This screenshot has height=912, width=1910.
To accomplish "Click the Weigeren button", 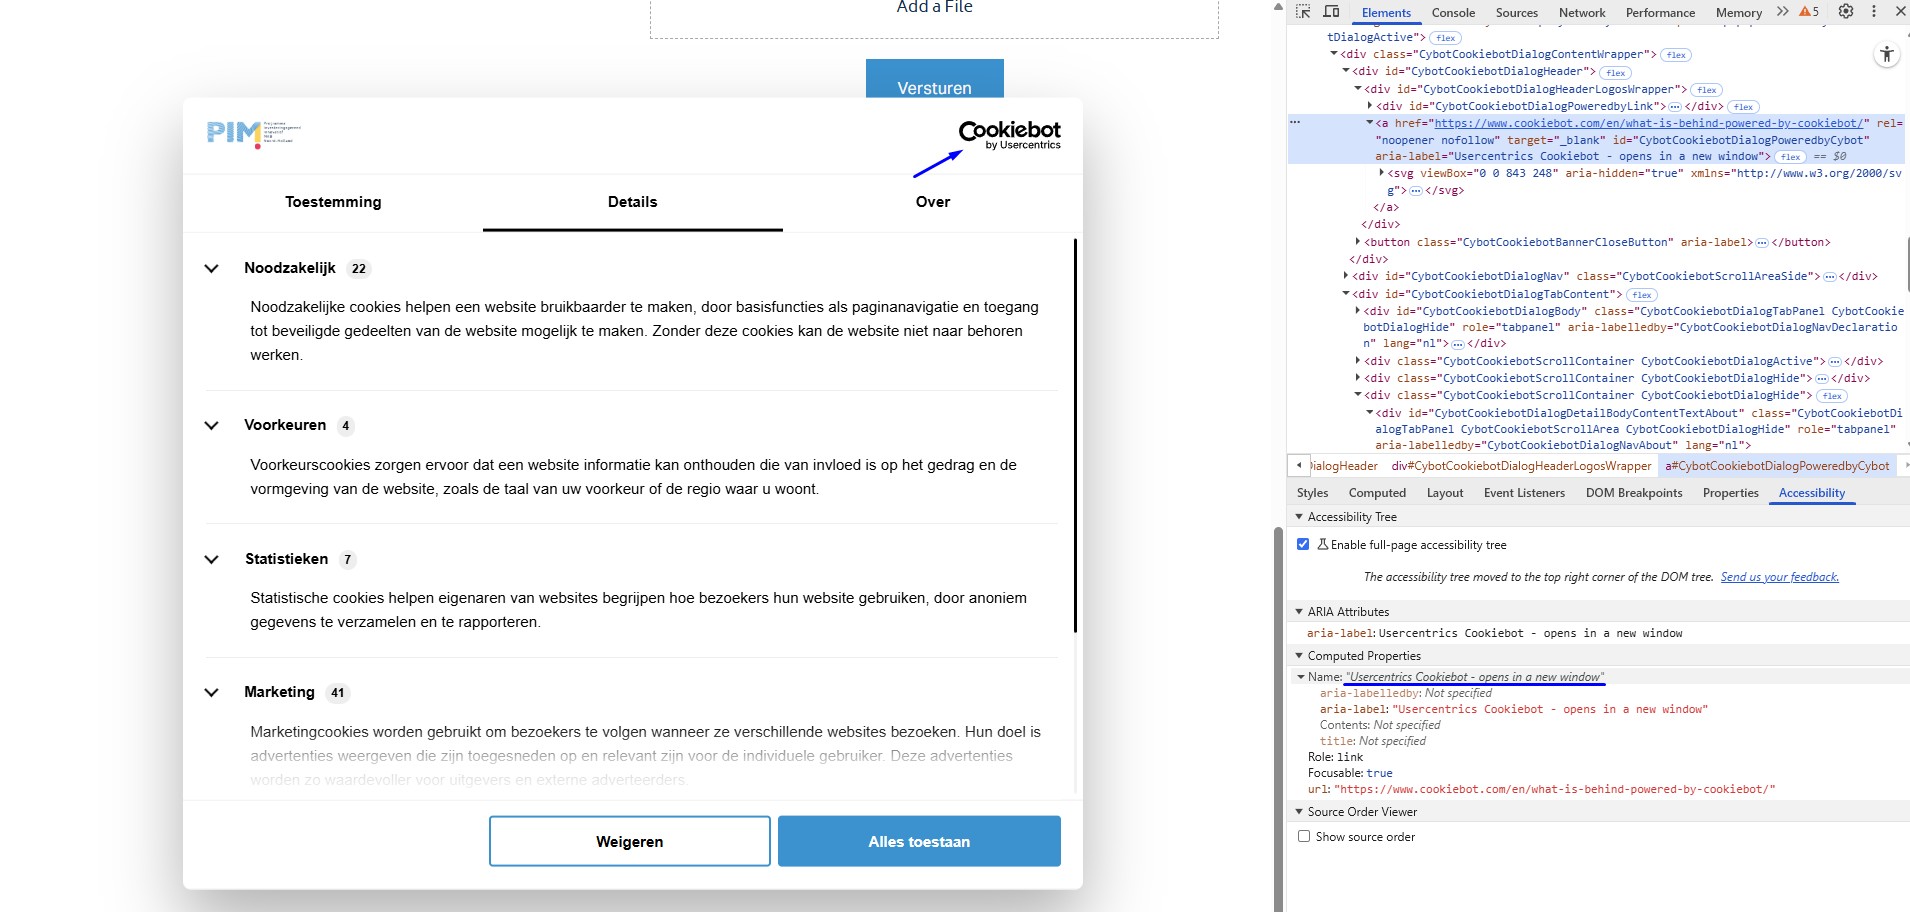I will [629, 841].
